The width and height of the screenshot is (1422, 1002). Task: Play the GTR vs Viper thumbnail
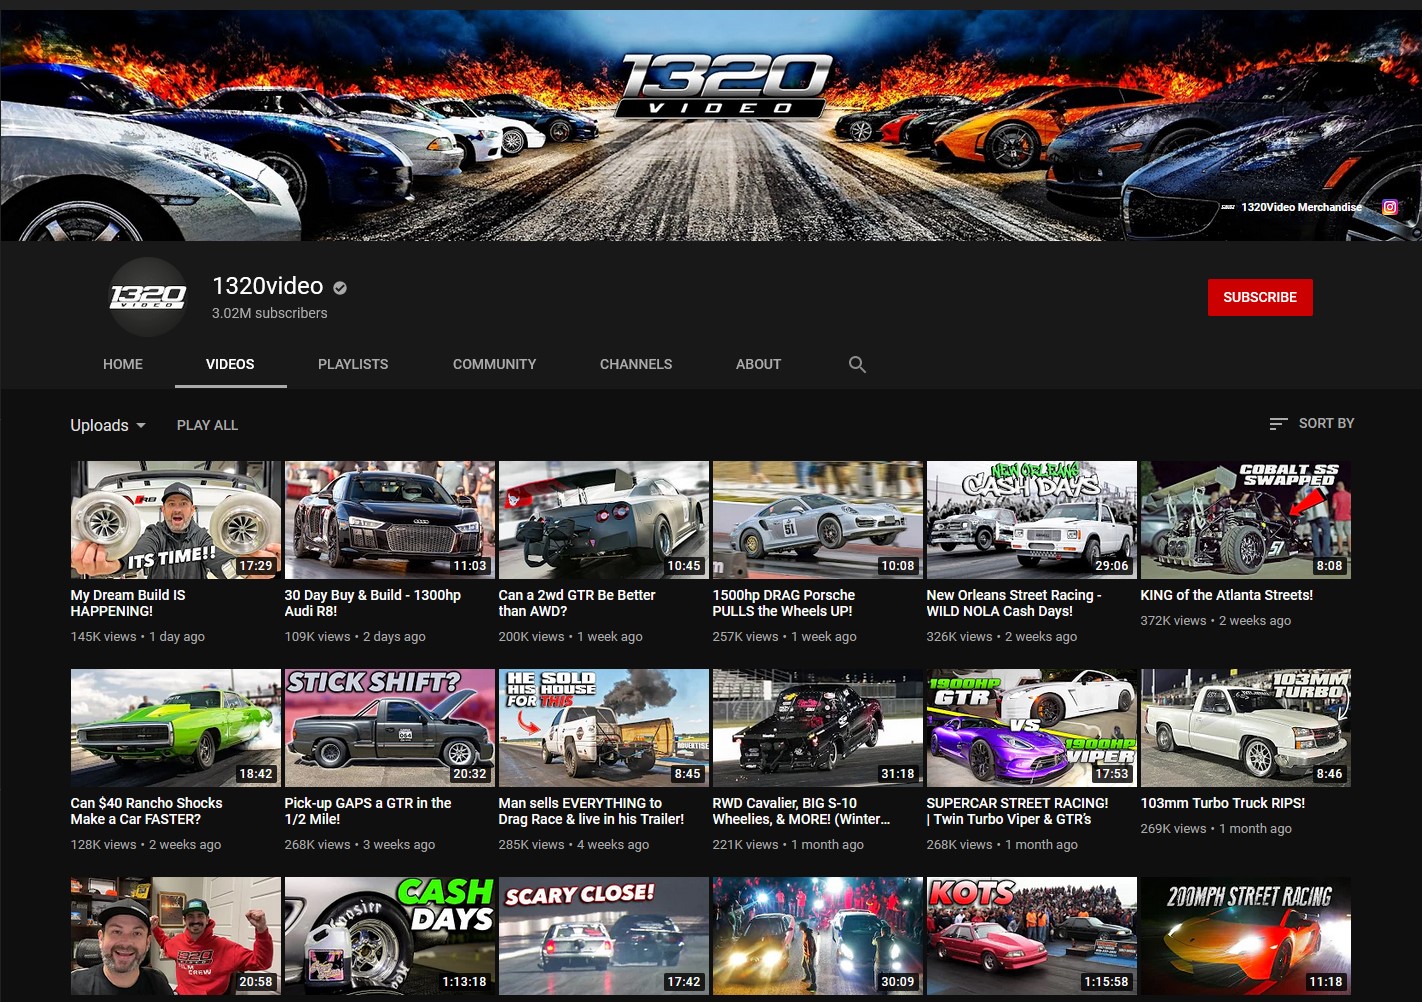[x=1032, y=728]
